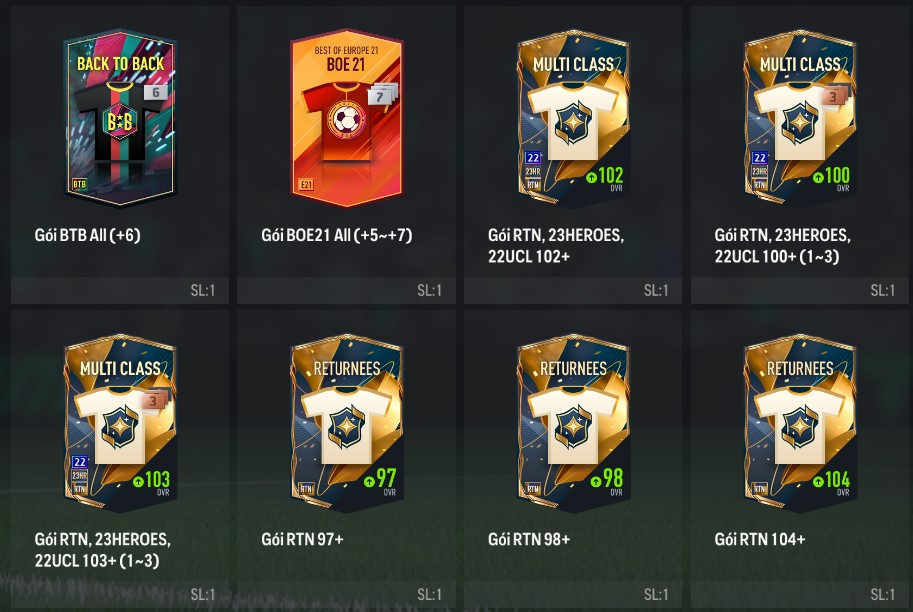This screenshot has width=913, height=612.
Task: Click the Gói BTB All (+6) label
Action: (x=87, y=235)
